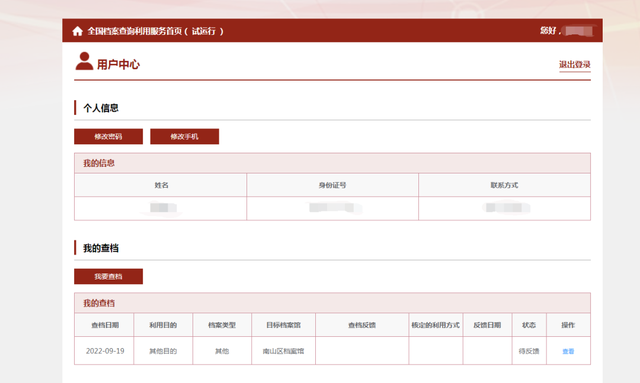Click the 核定的利用方式 column header
Screen dimensions: 640x383
click(436, 325)
